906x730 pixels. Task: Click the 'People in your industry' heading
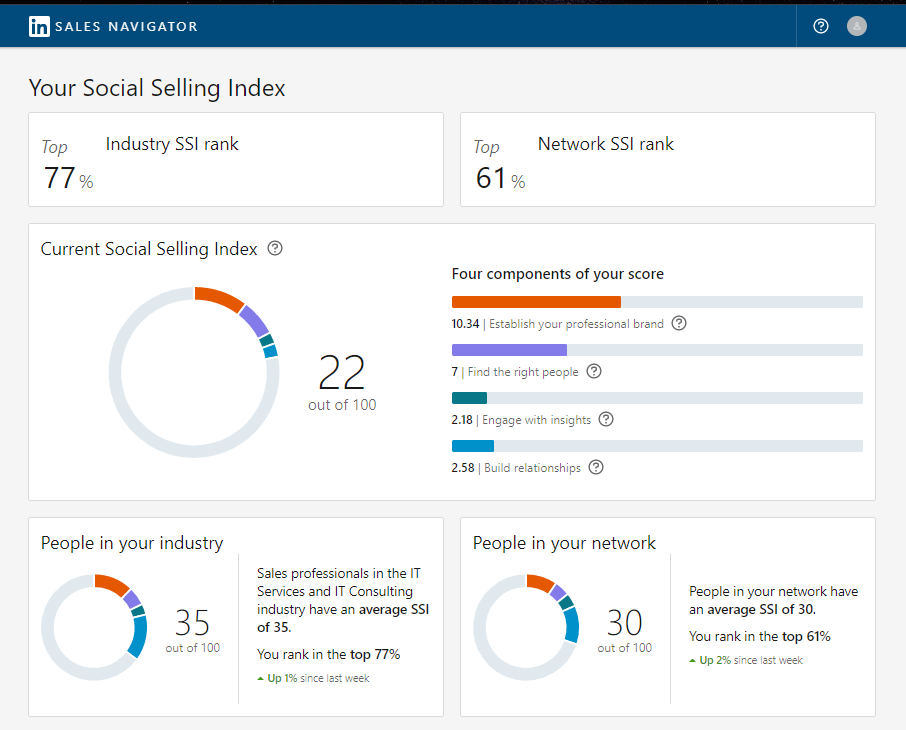pyautogui.click(x=132, y=543)
